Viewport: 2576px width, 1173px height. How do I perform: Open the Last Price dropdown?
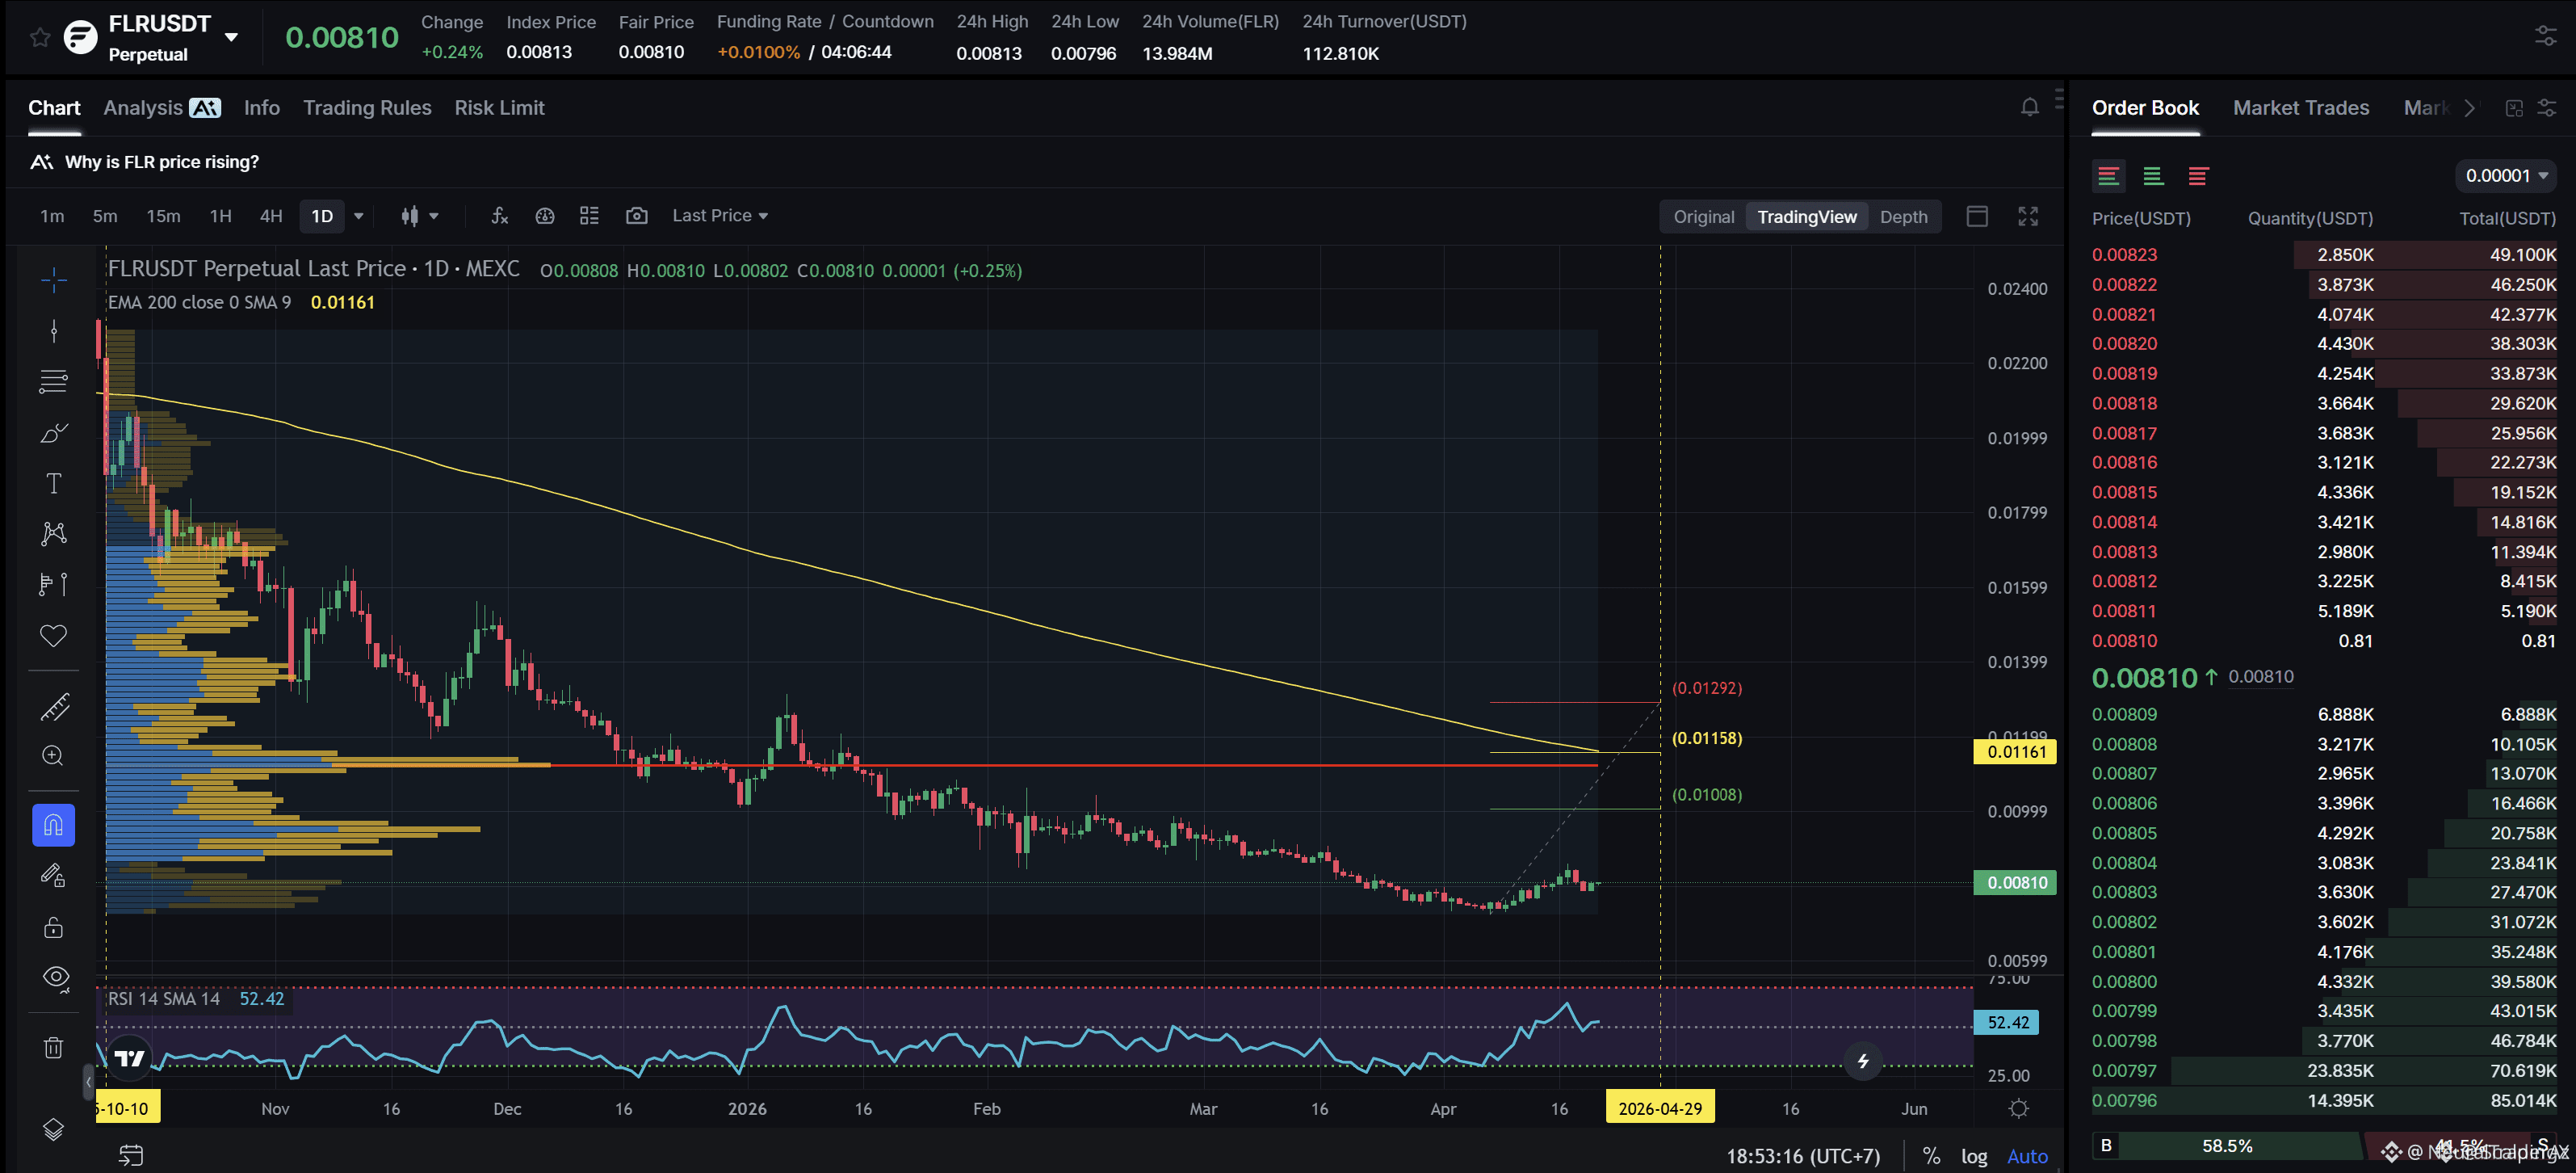coord(719,216)
